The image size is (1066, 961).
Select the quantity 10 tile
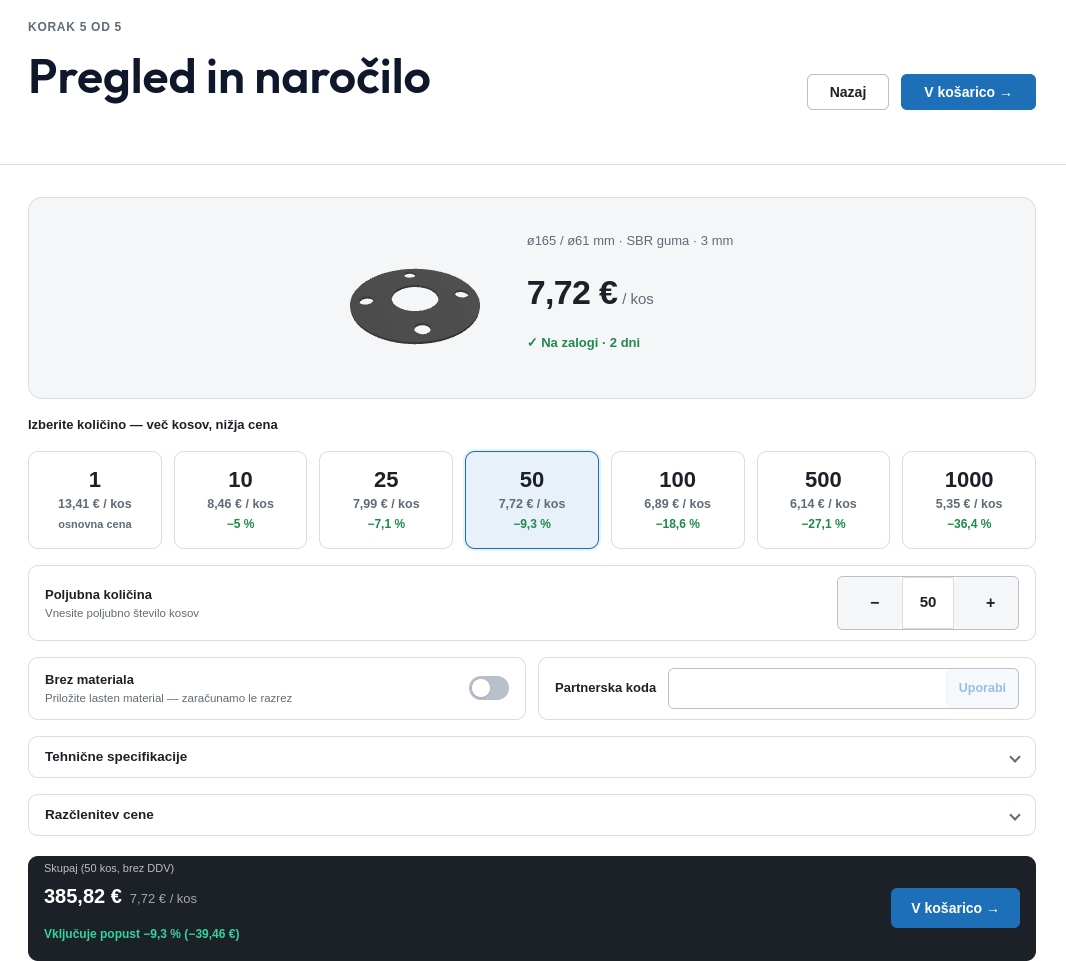[x=241, y=500]
